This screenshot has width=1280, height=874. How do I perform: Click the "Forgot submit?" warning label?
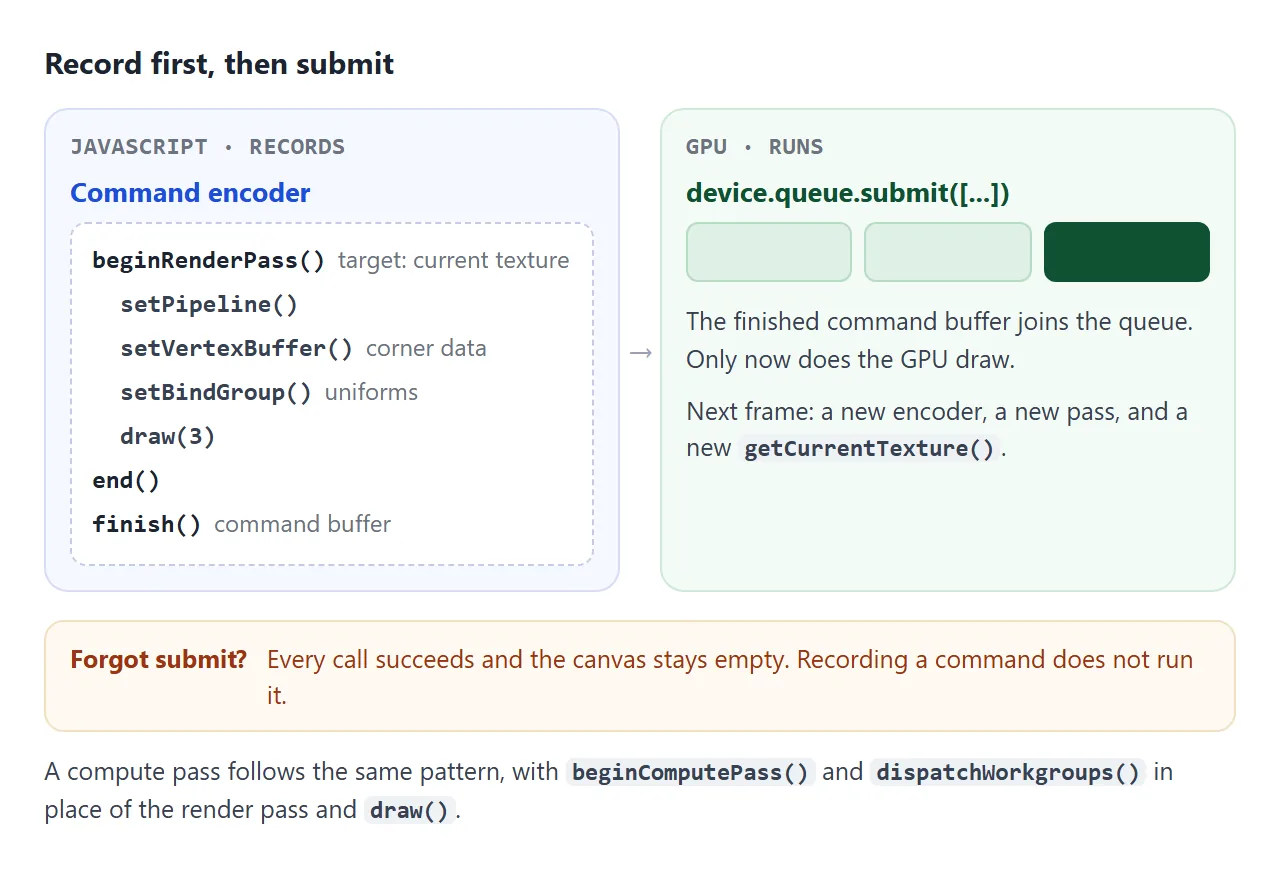[x=158, y=660]
